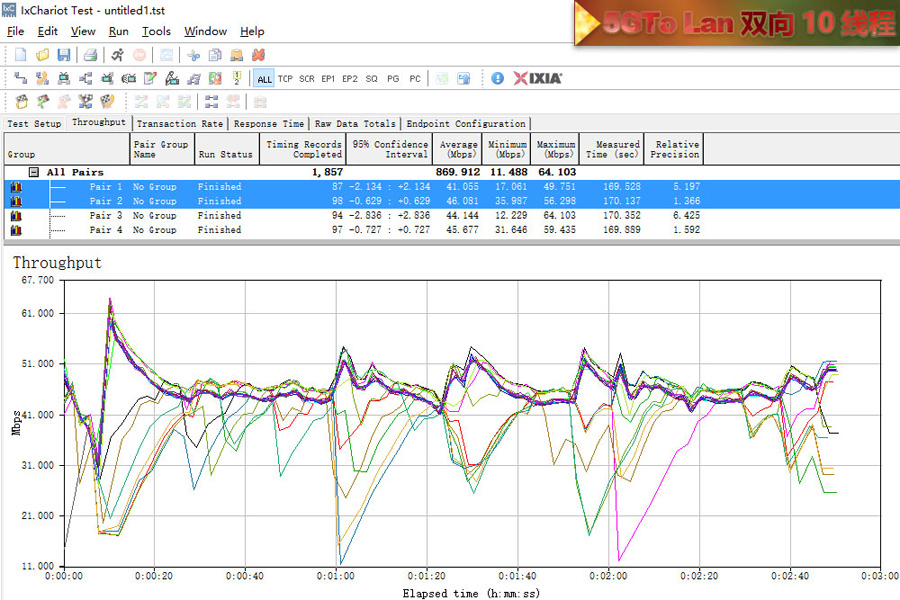The image size is (900, 600).
Task: Open the Endpoint Configuration tab
Action: pos(465,124)
